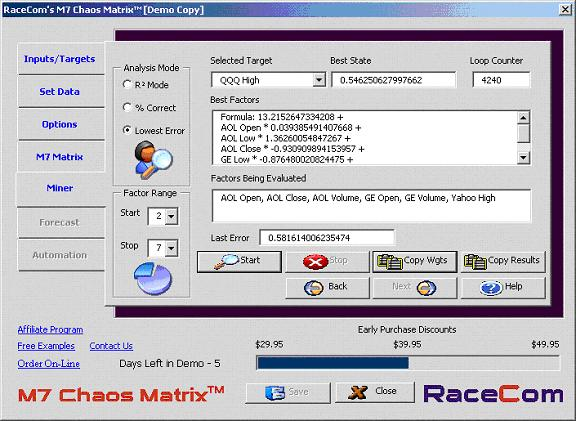Click the Days Left in Demo - 5 text
Viewport: 576px width, 421px height.
click(170, 364)
